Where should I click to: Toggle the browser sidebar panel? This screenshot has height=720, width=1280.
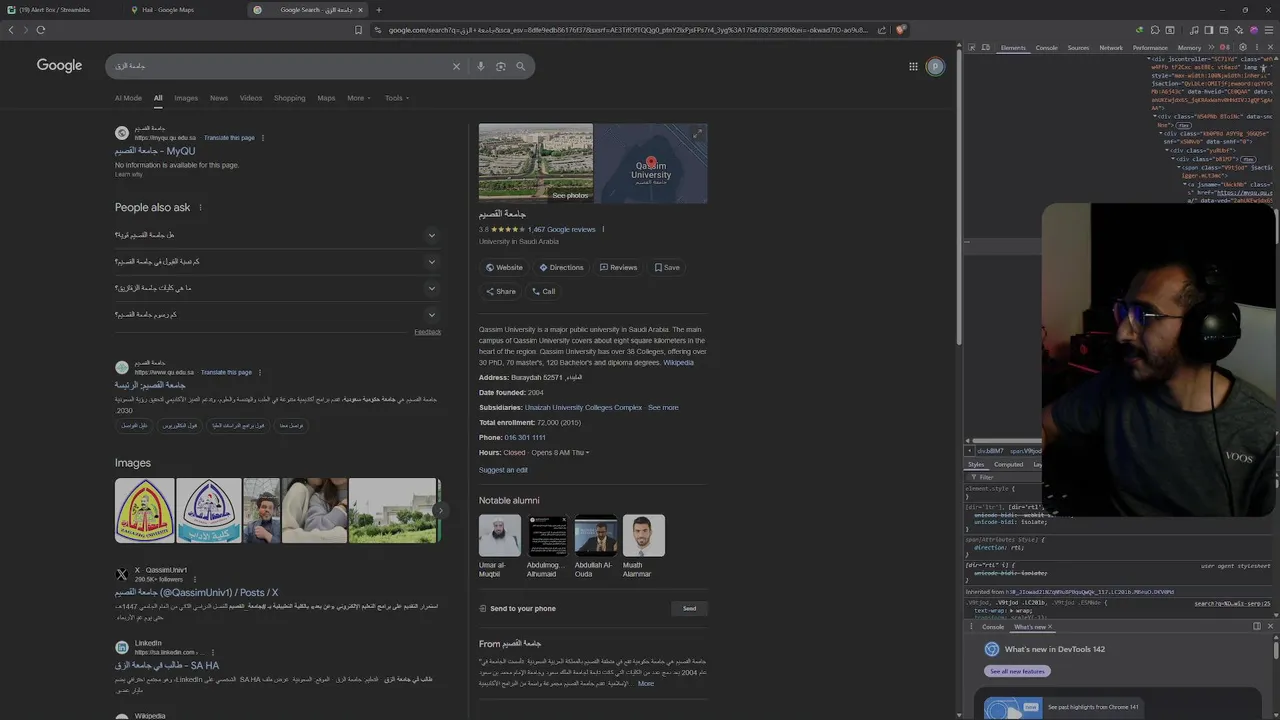1208,30
